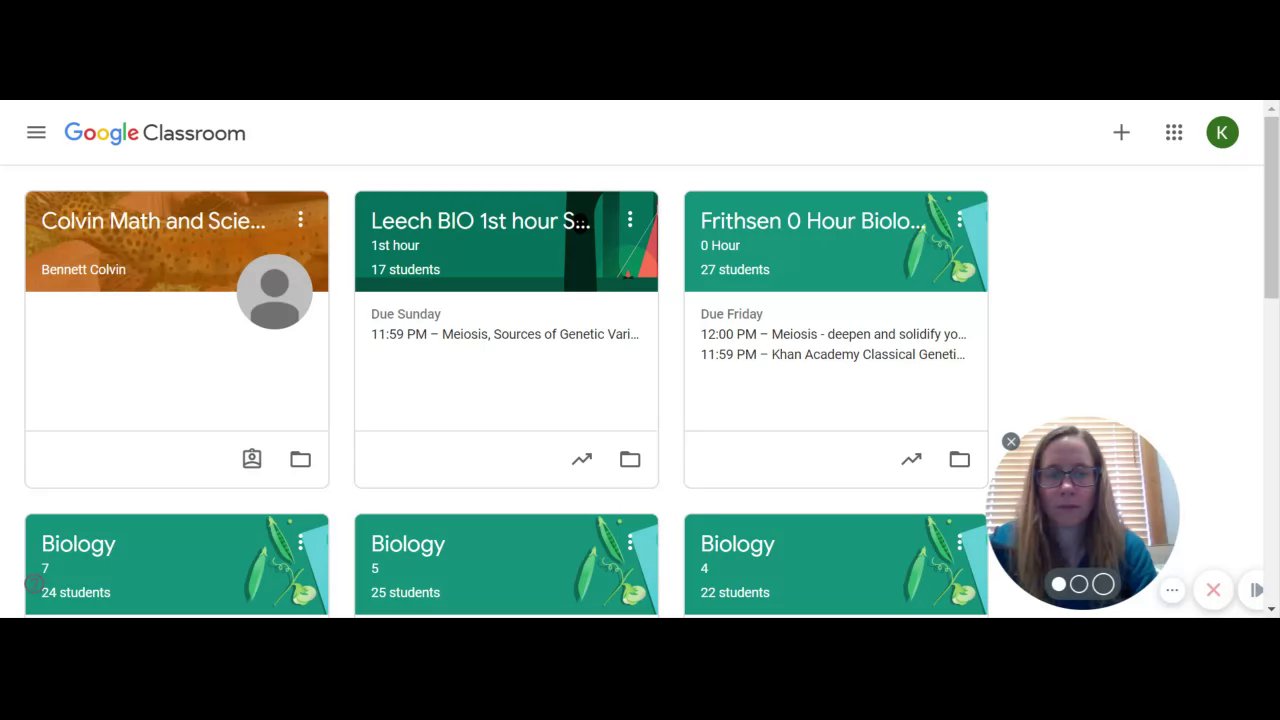Image resolution: width=1280 pixels, height=720 pixels.
Task: Click '22 students' on Biology 4 card
Action: click(735, 592)
